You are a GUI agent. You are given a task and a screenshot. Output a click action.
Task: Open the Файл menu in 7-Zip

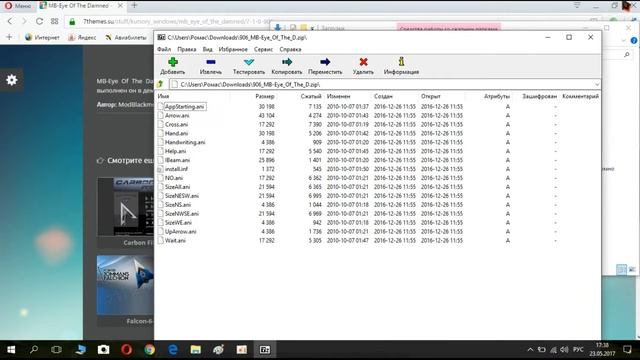(164, 49)
